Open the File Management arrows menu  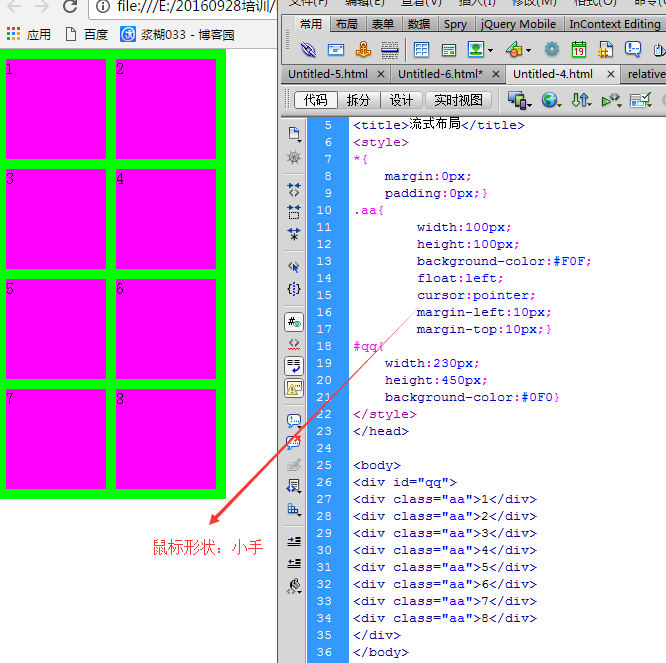pyautogui.click(x=581, y=100)
